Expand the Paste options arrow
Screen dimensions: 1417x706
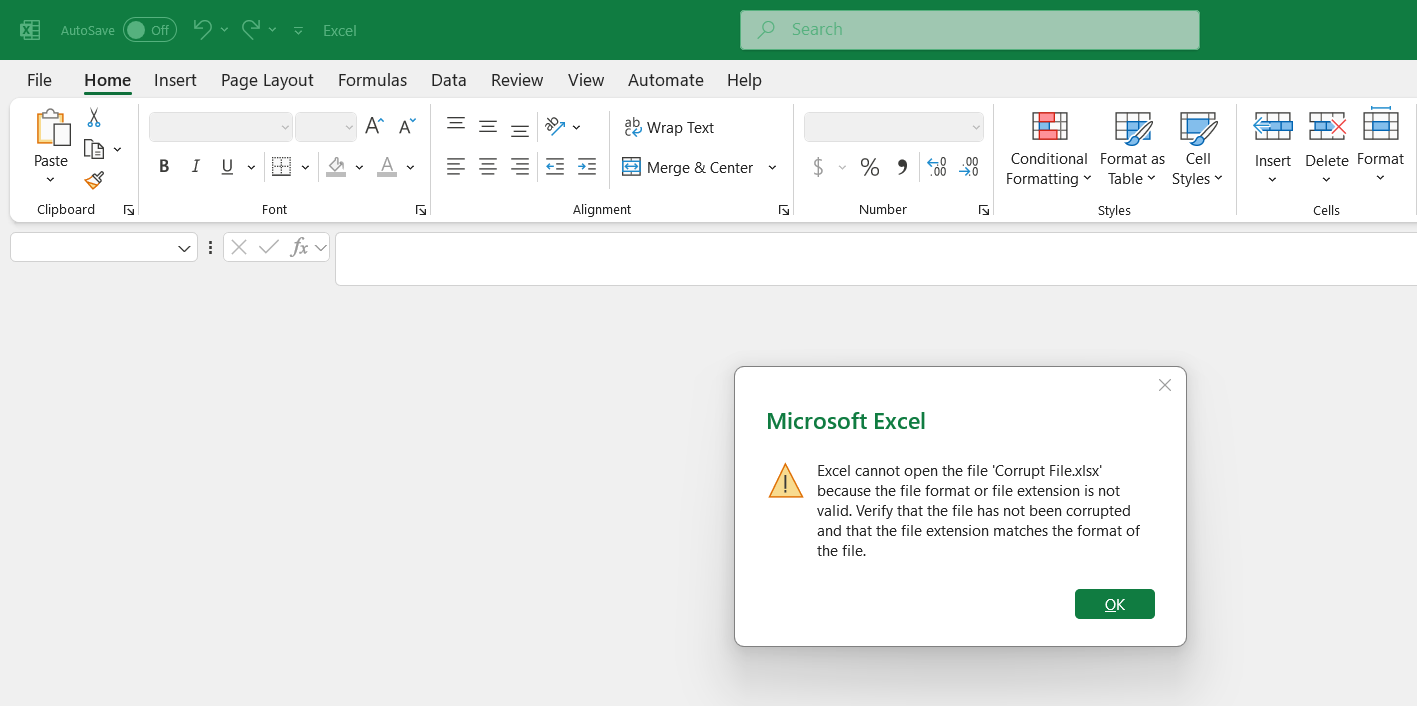[x=51, y=180]
